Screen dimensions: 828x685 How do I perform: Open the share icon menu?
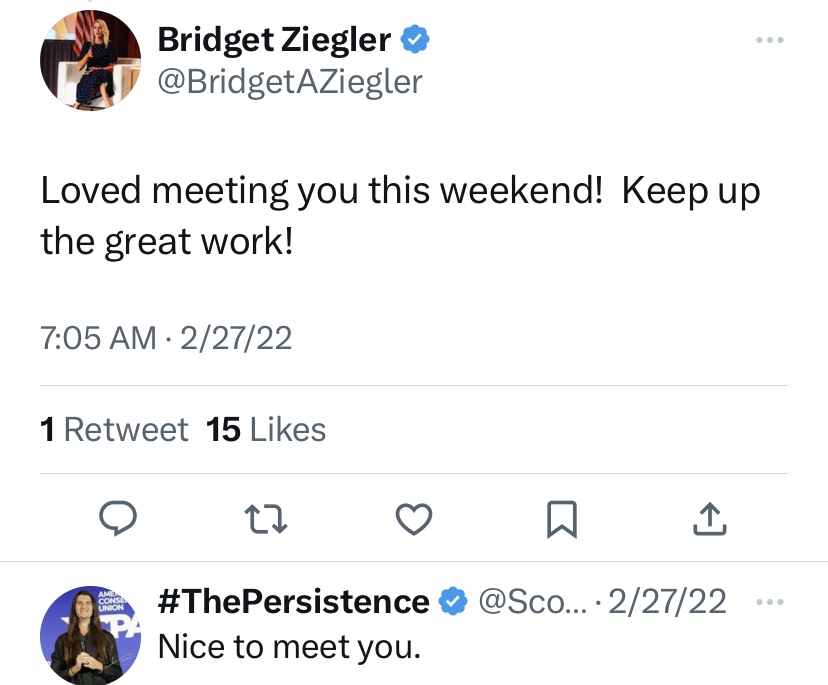point(707,517)
